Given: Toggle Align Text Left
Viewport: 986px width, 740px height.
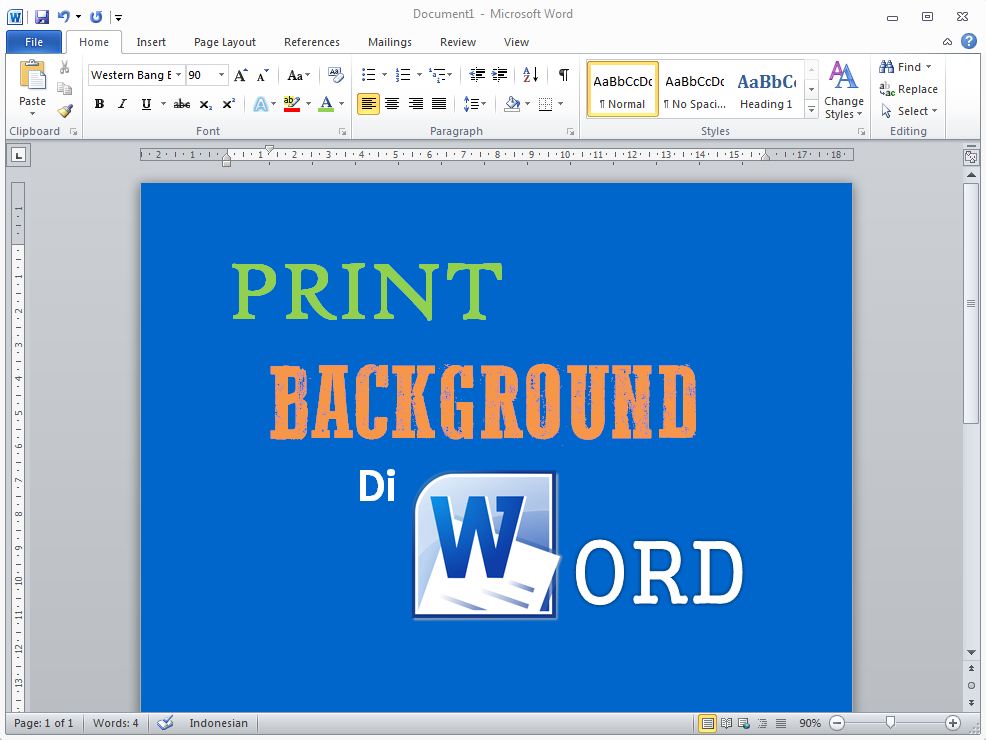Looking at the screenshot, I should pyautogui.click(x=368, y=104).
